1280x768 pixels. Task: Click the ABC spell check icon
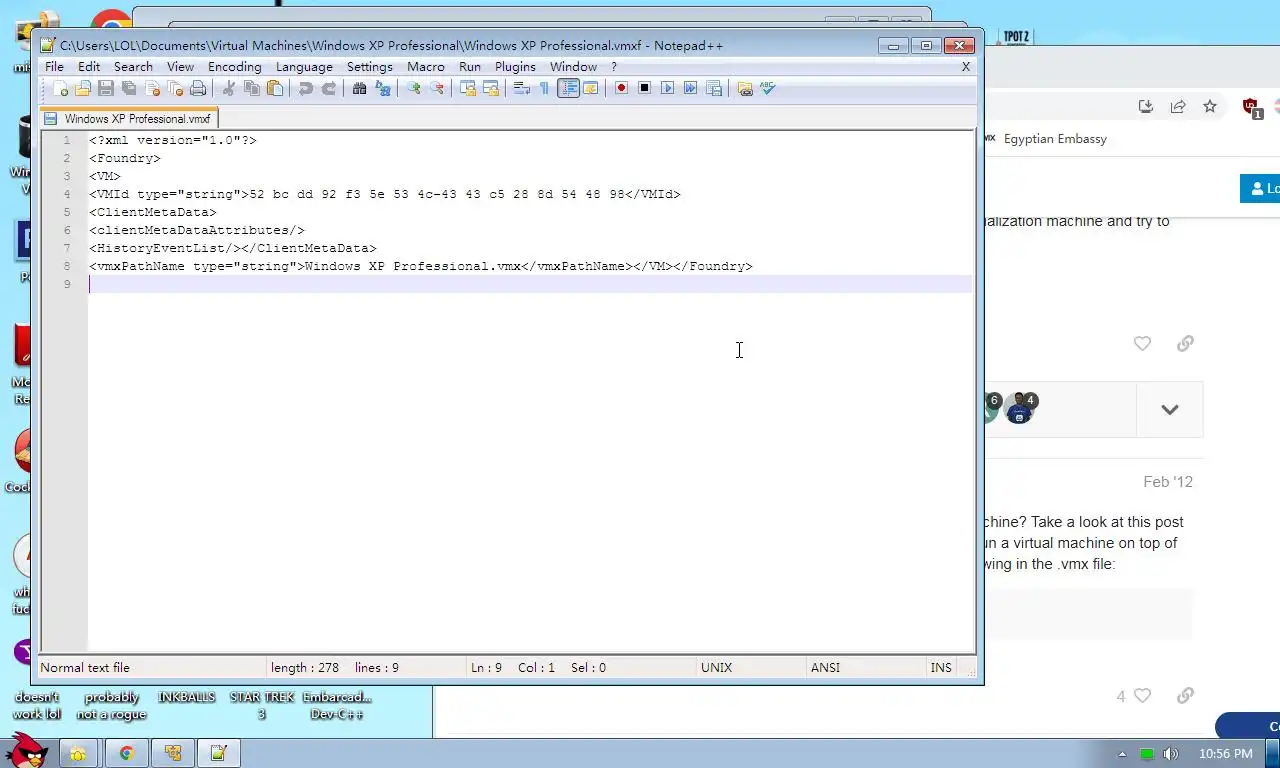[x=768, y=88]
